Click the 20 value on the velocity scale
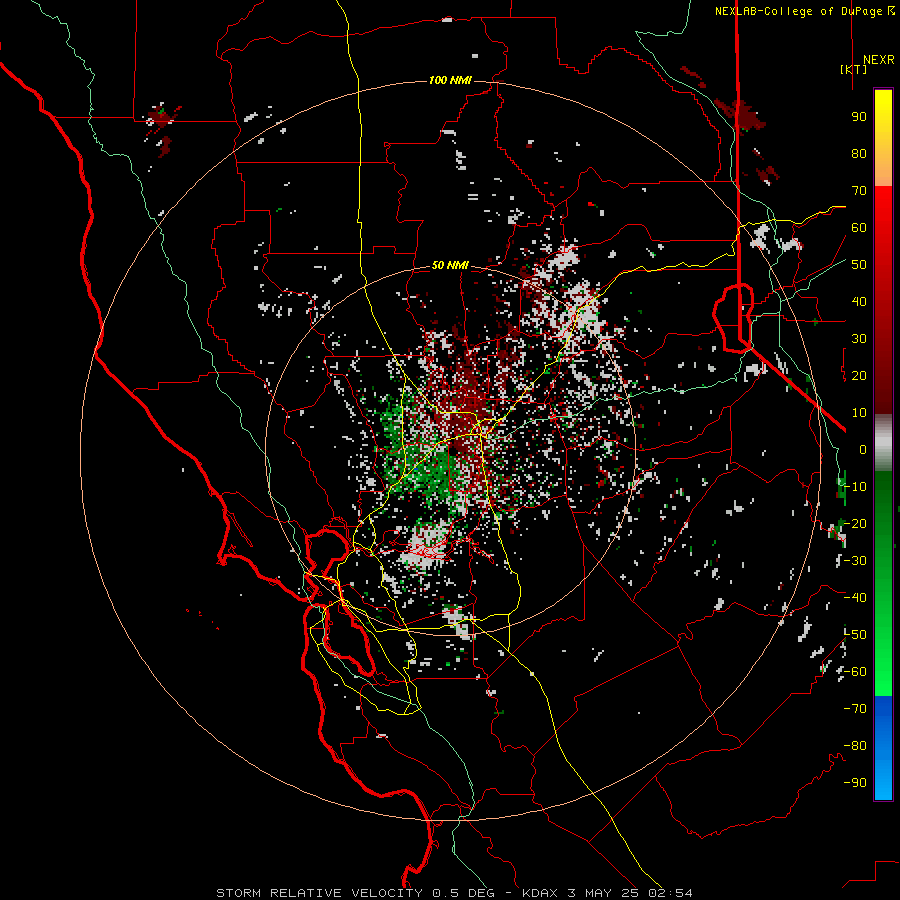 tap(859, 376)
